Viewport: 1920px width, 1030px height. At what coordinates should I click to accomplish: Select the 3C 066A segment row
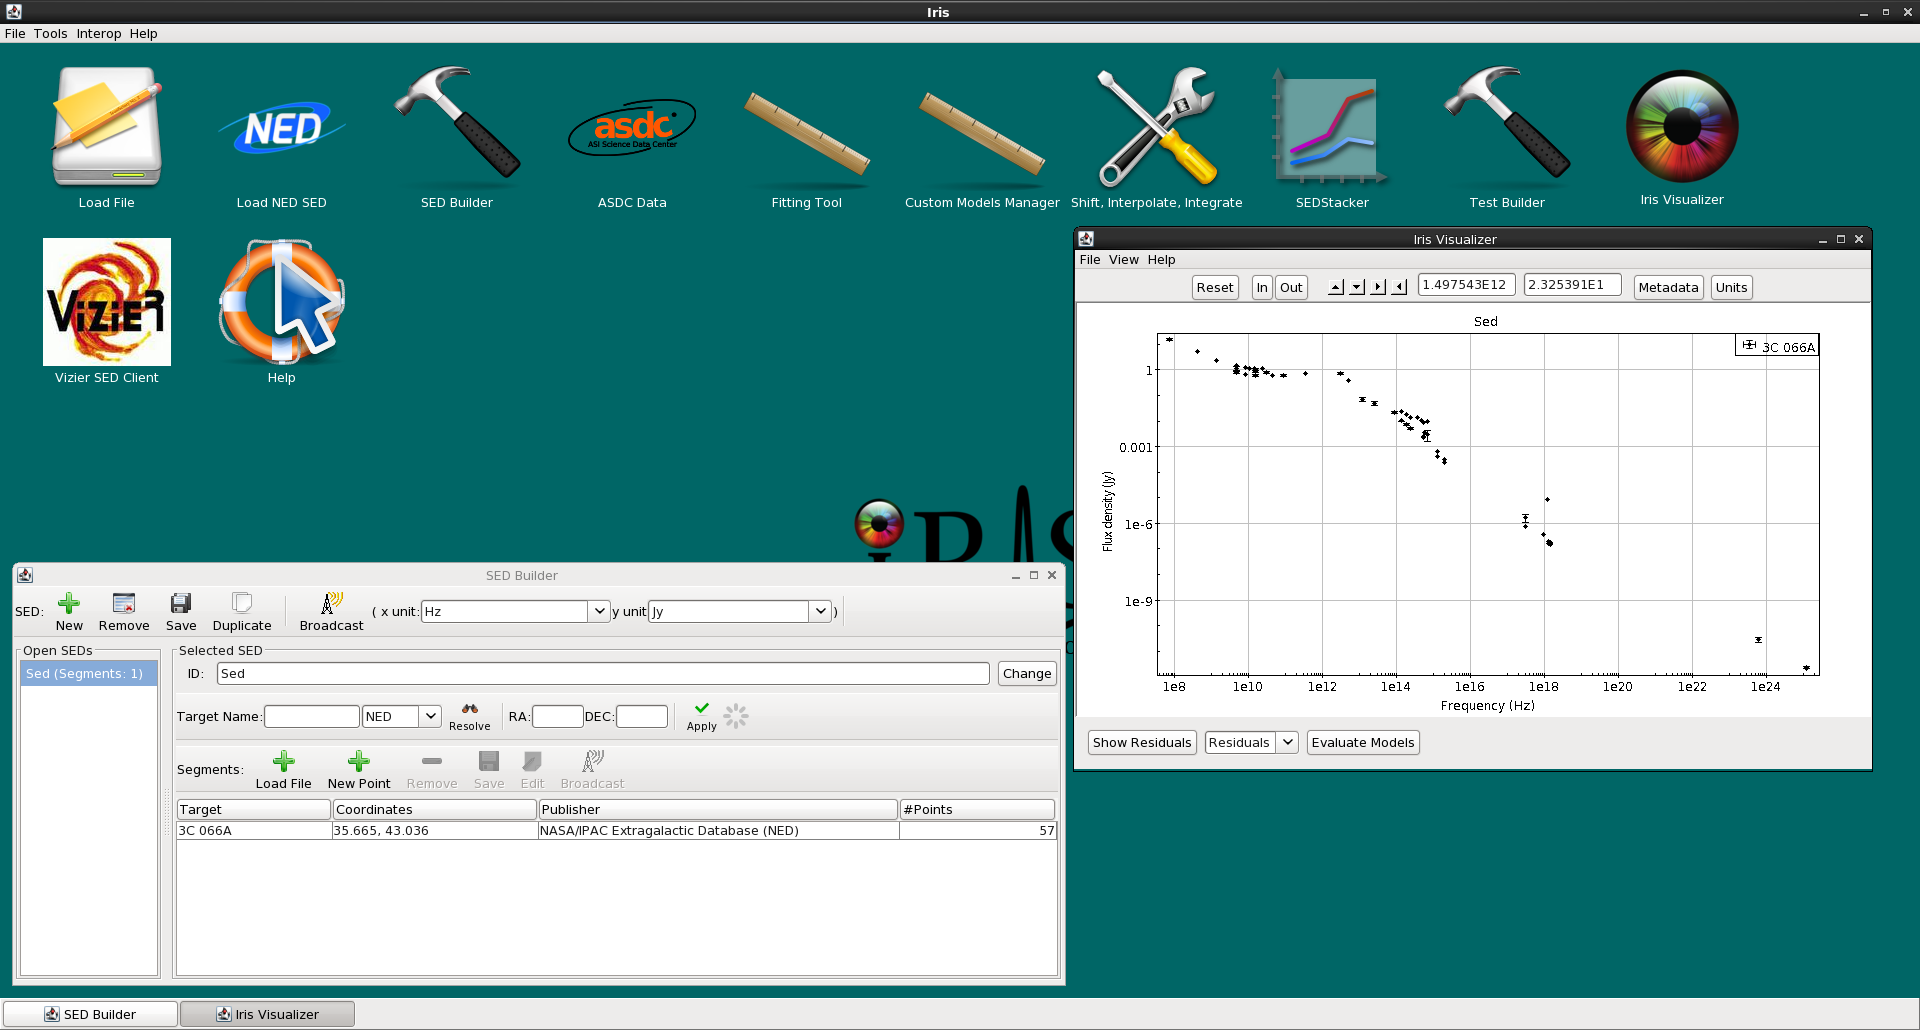(x=616, y=830)
